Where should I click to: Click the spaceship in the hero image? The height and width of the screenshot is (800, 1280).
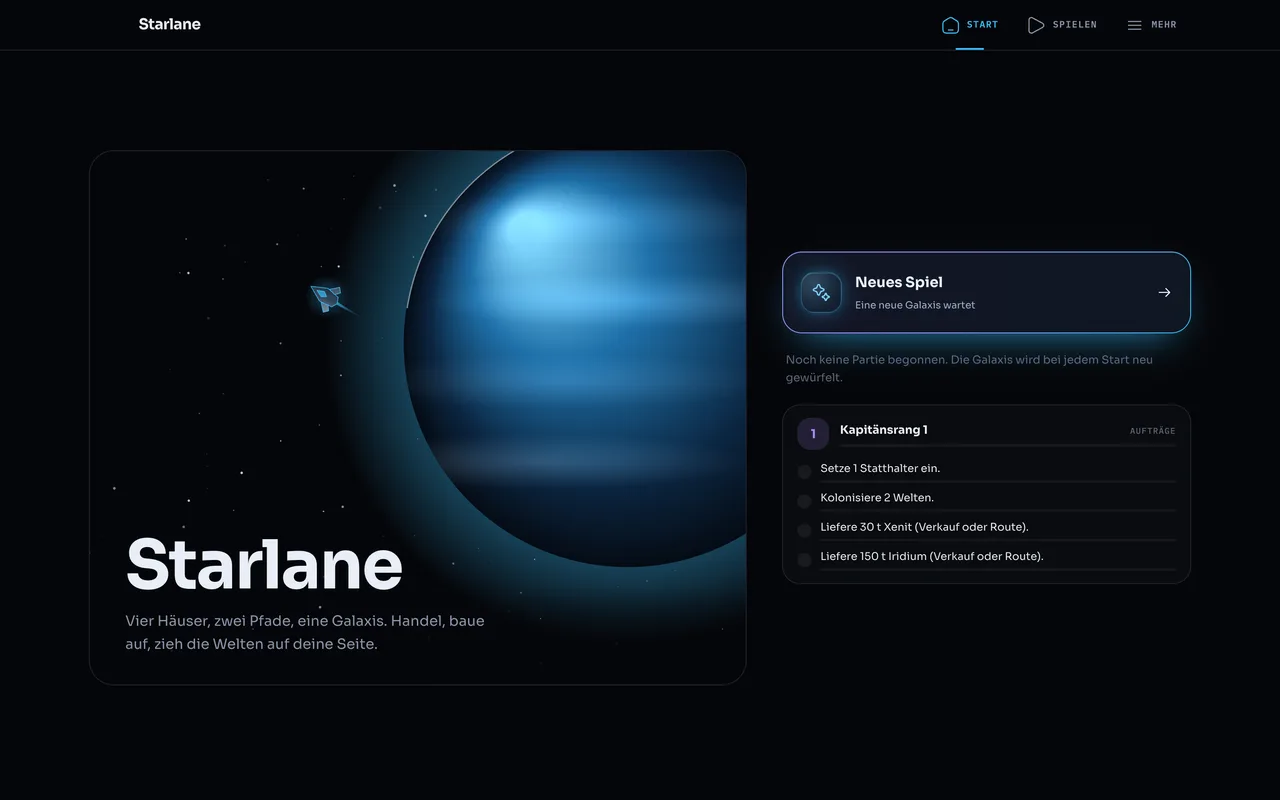click(327, 297)
